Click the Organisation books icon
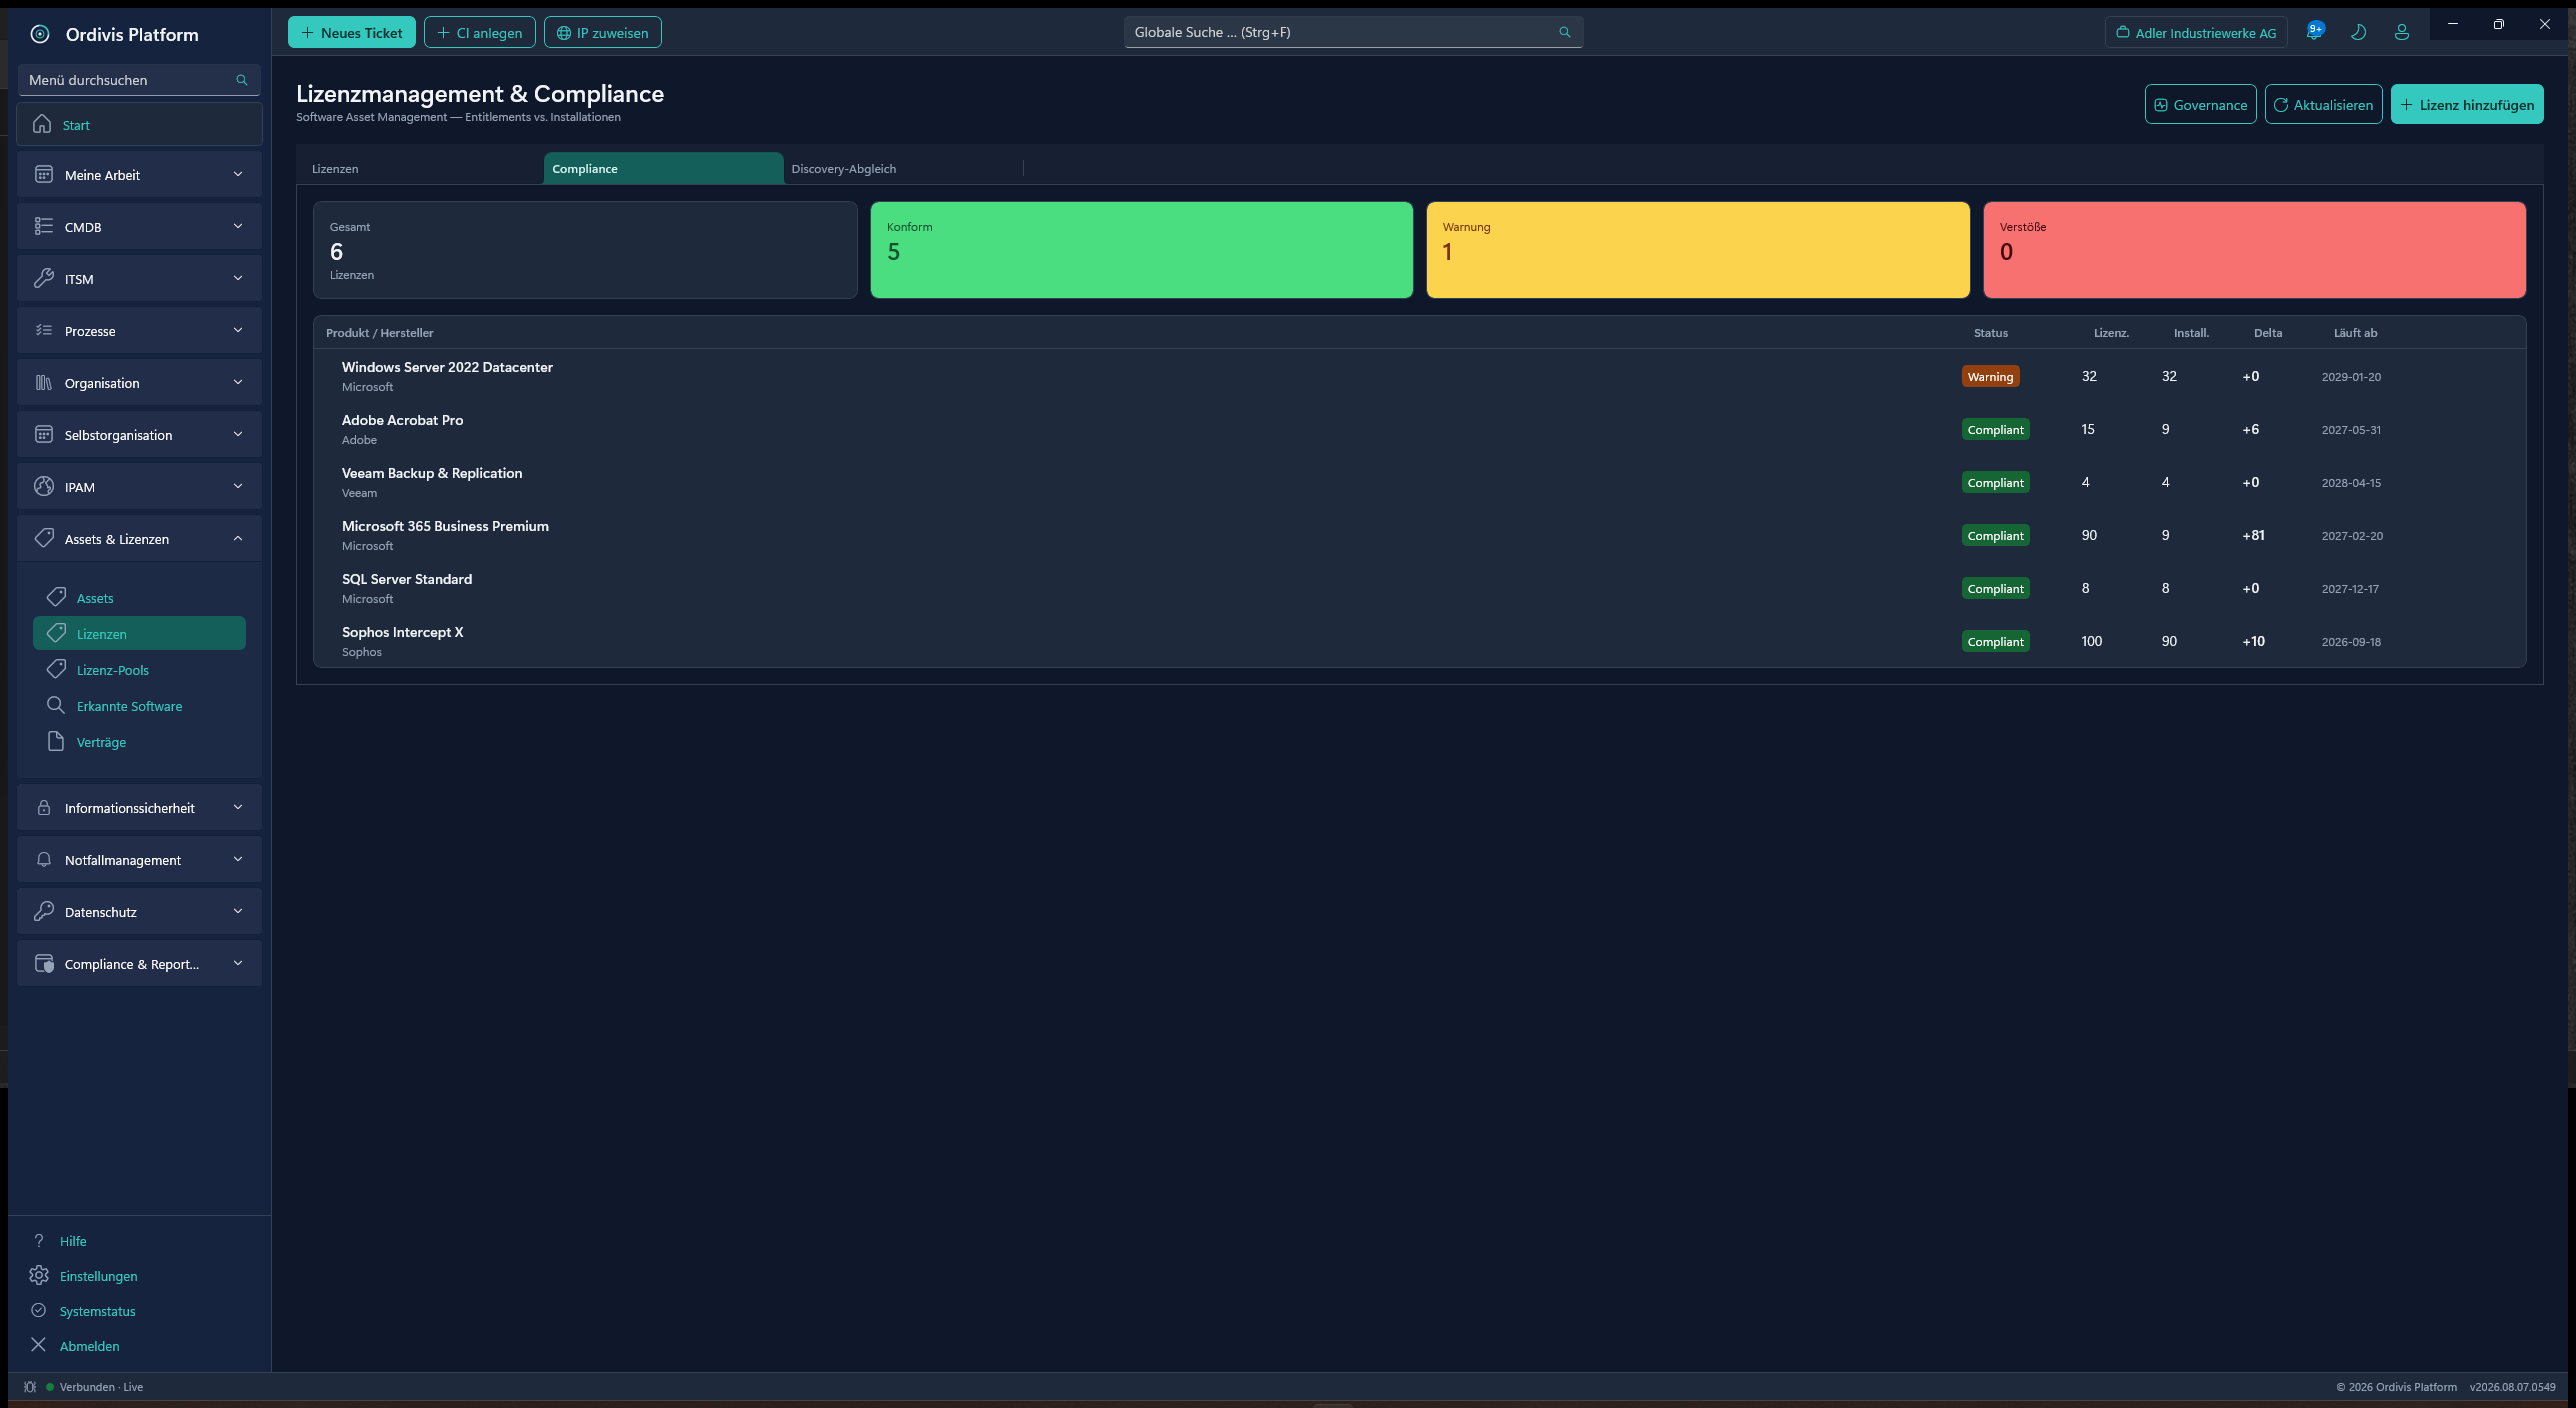The image size is (2576, 1408). [43, 382]
